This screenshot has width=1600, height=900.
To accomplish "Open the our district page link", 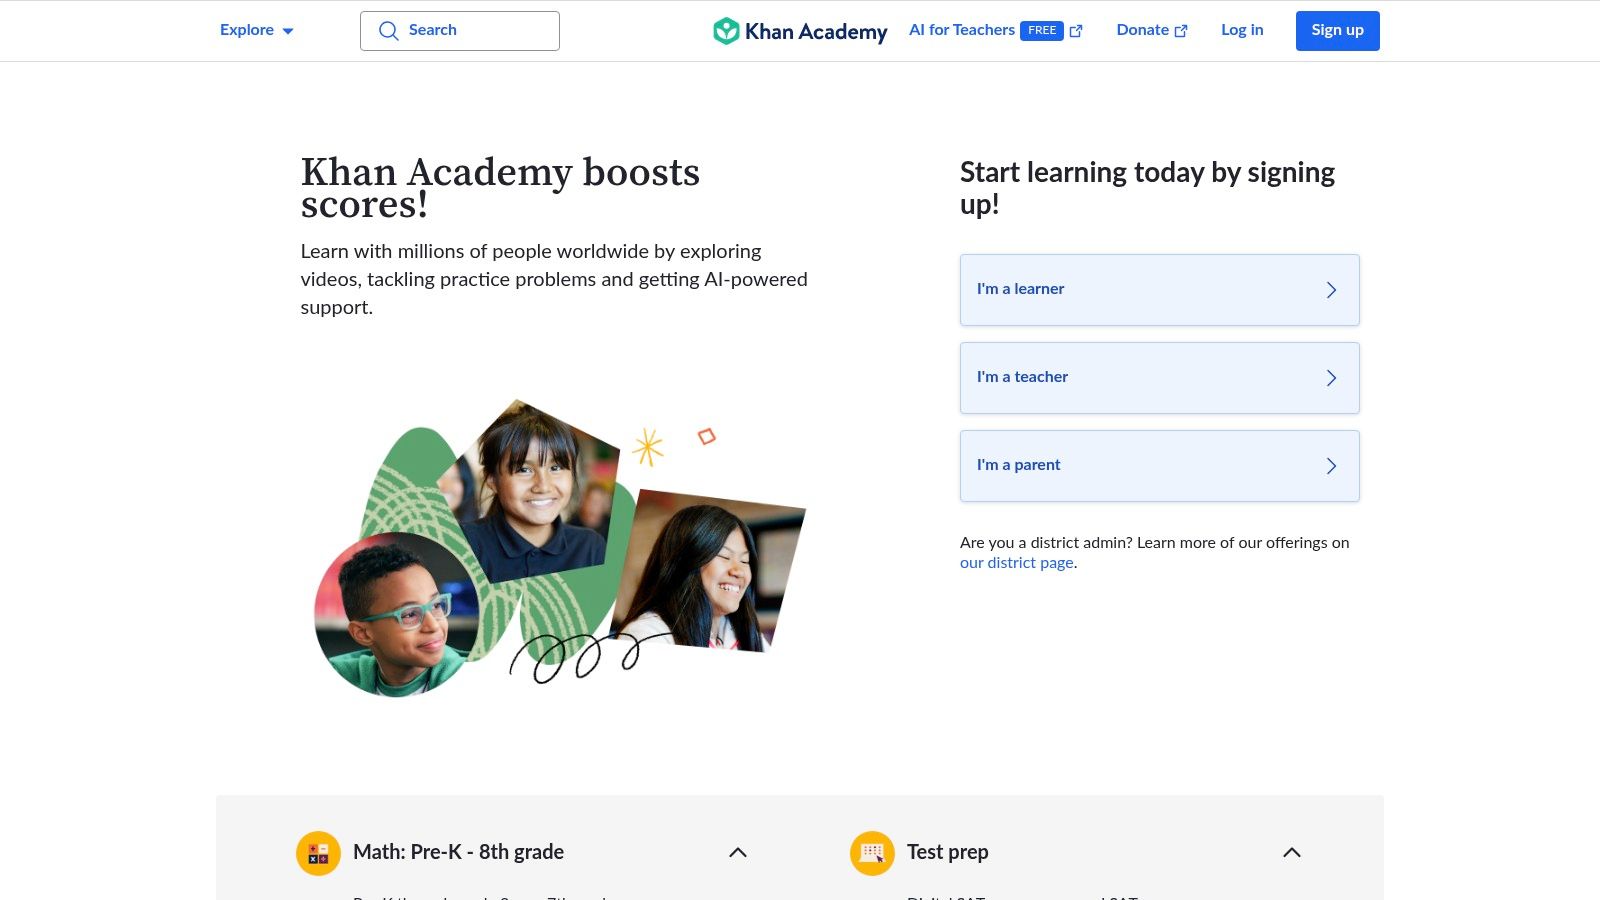I will [x=1017, y=563].
